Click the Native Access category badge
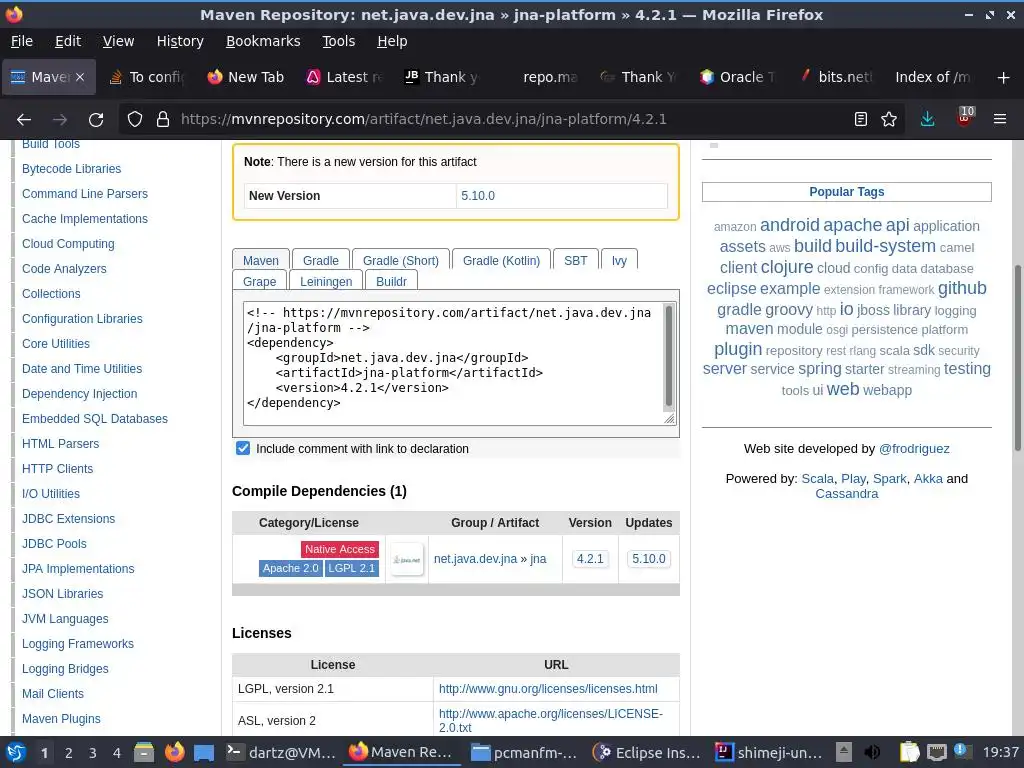 point(340,549)
